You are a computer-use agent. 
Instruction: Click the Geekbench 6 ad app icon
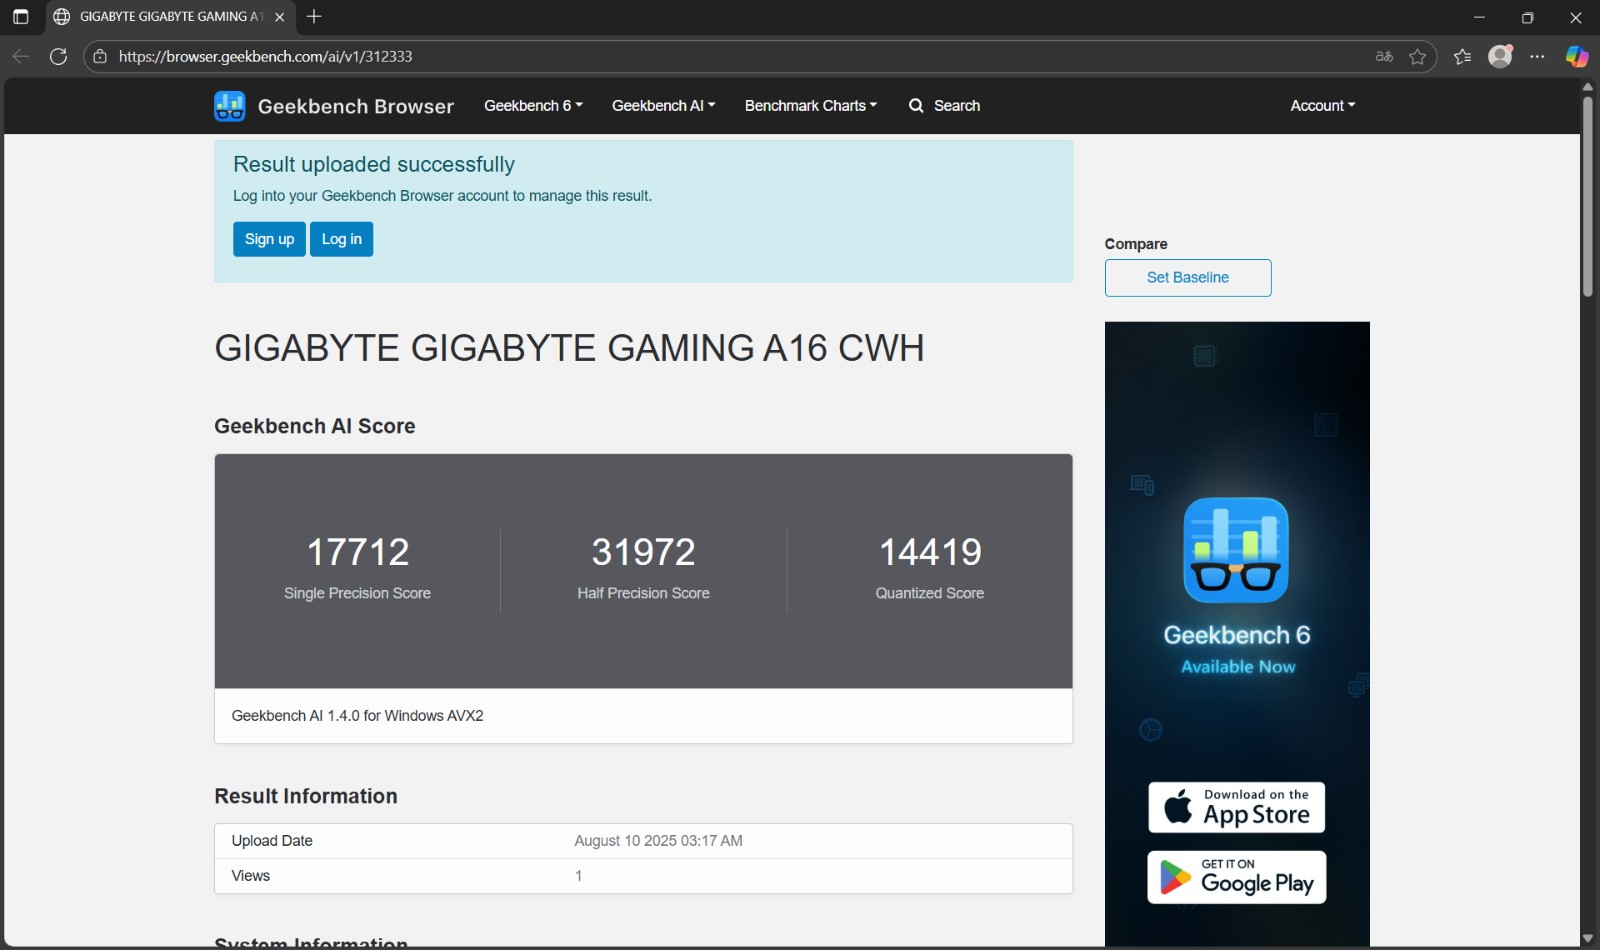(x=1236, y=550)
